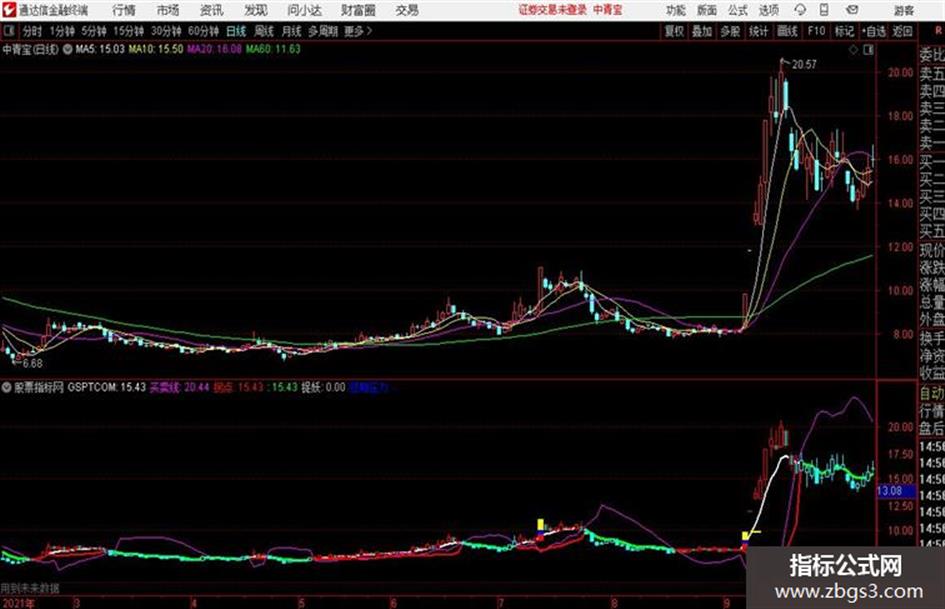The image size is (945, 609).
Task: Click the MA10: 15.50 indicator label
Action: click(x=155, y=49)
